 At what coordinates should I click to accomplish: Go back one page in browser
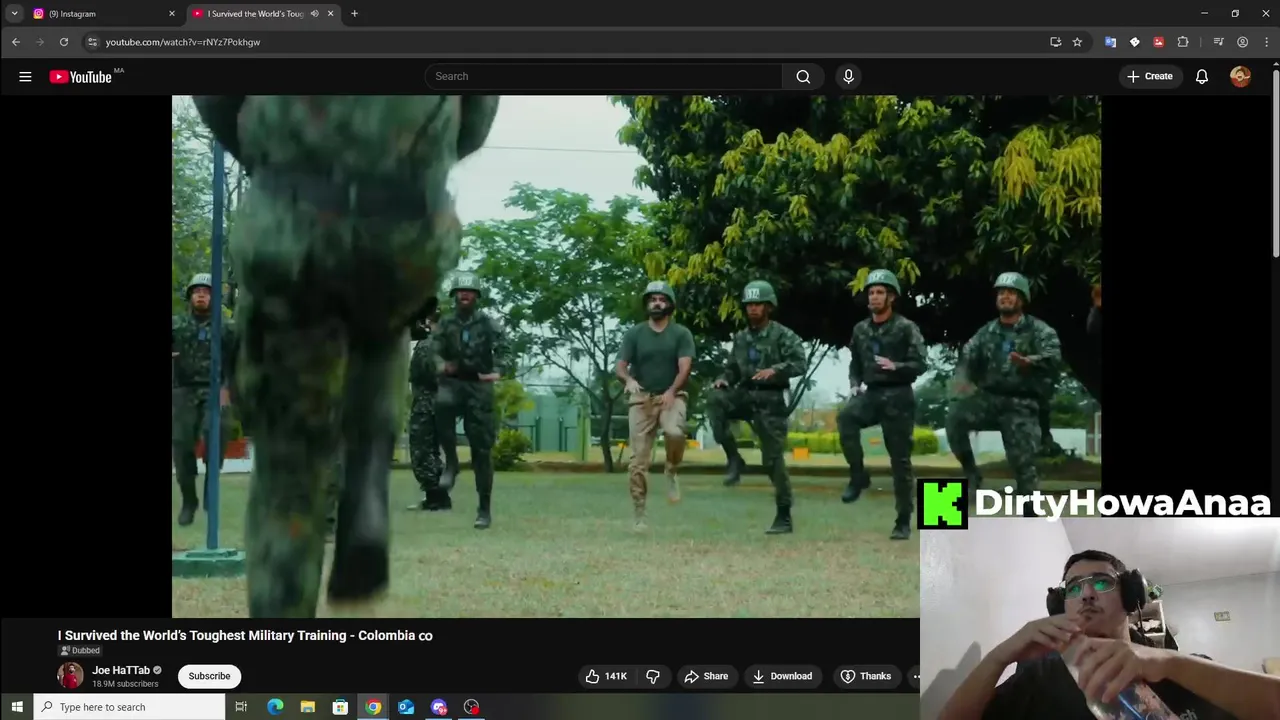pyautogui.click(x=16, y=42)
